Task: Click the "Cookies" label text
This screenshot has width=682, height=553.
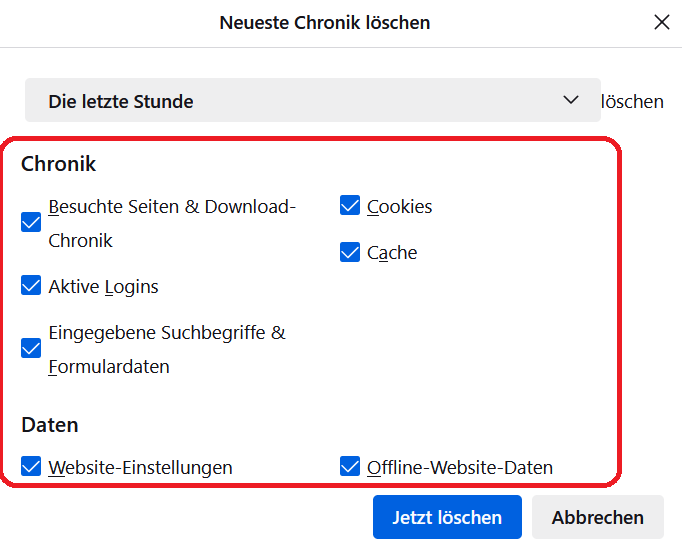Action: [x=400, y=207]
